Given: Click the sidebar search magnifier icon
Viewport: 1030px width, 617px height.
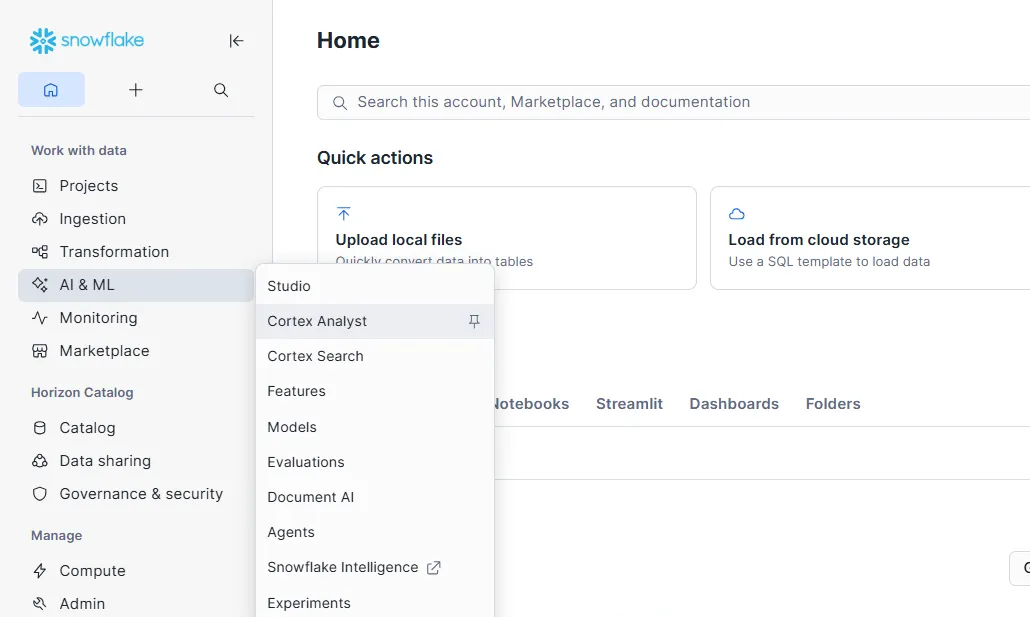Looking at the screenshot, I should [221, 90].
